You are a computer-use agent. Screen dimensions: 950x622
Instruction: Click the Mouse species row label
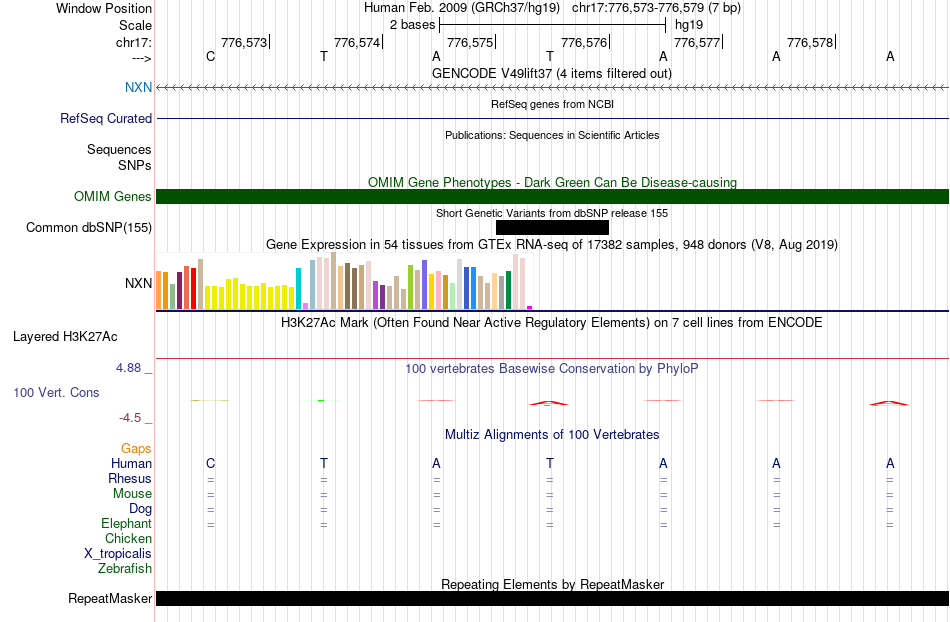click(132, 494)
